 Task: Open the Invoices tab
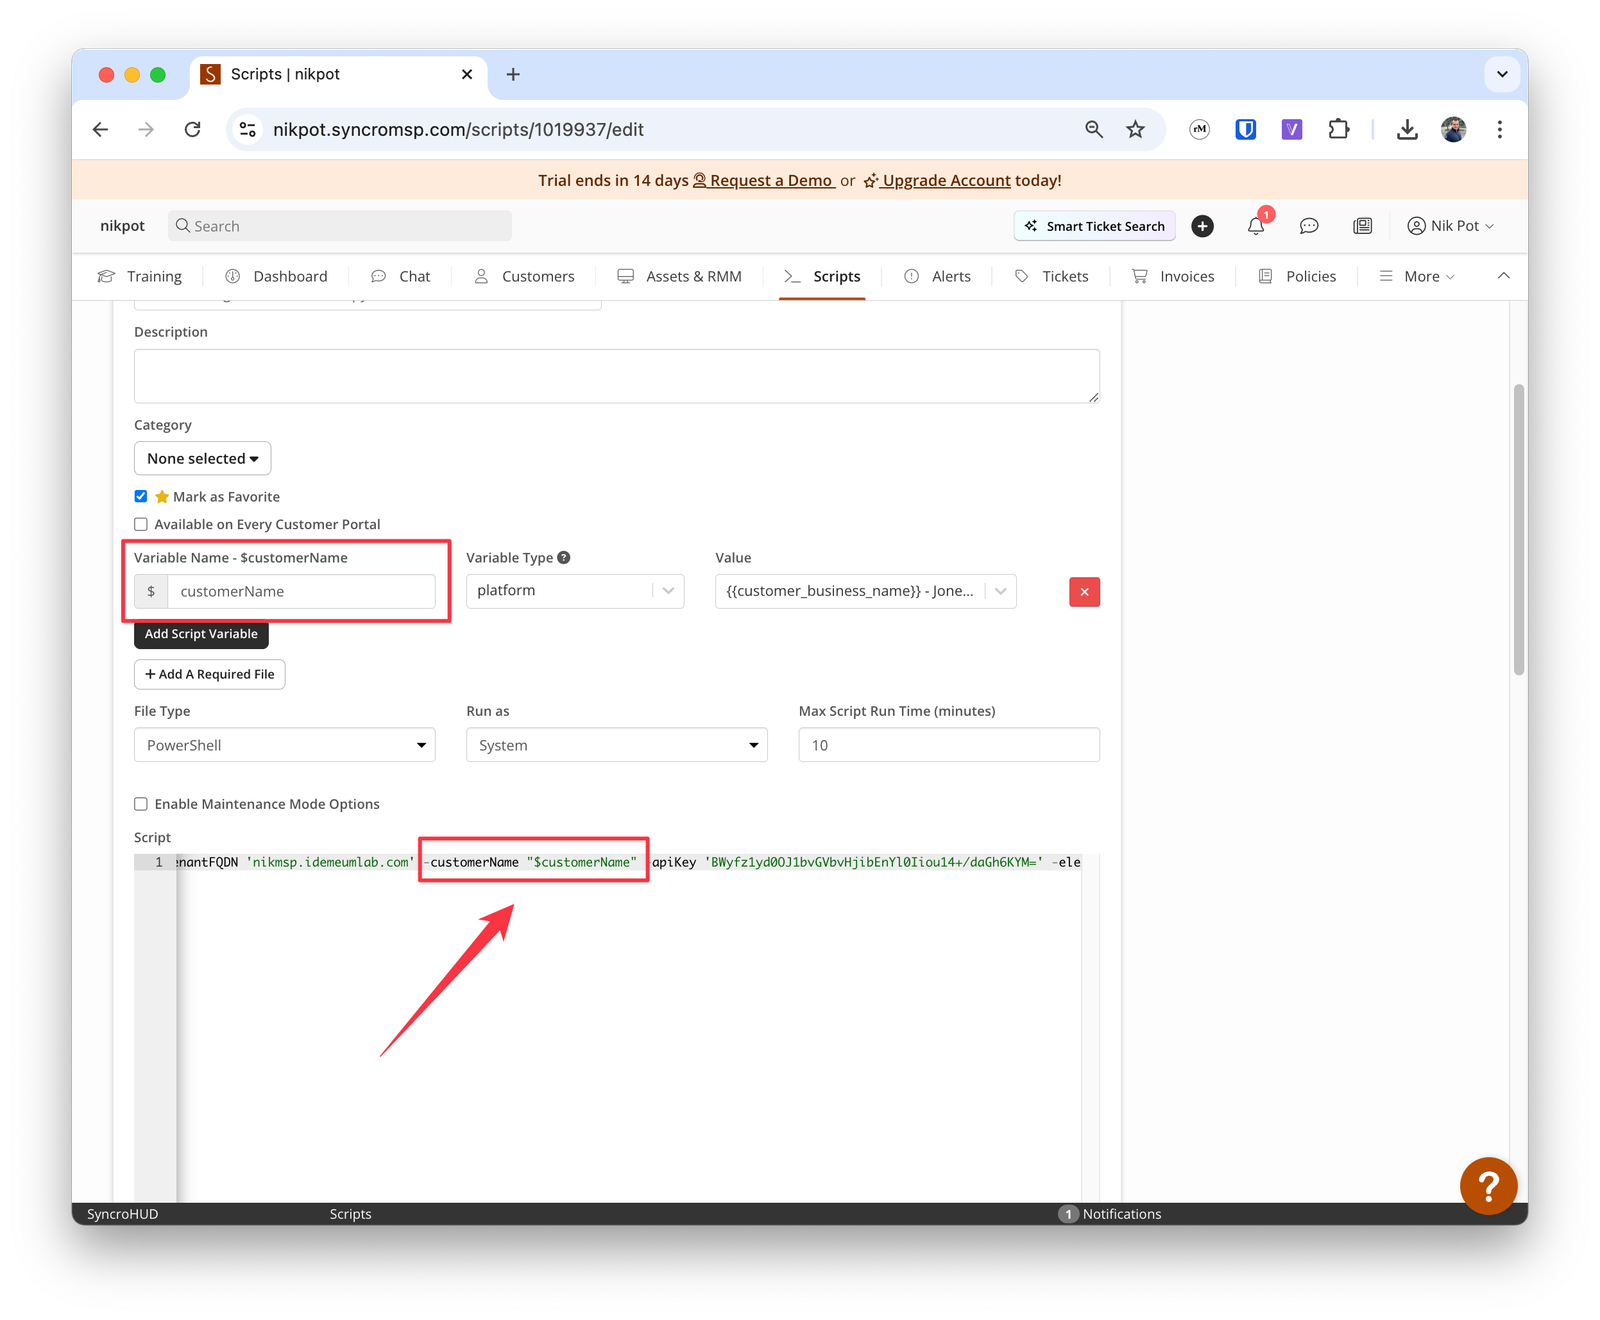click(1173, 276)
